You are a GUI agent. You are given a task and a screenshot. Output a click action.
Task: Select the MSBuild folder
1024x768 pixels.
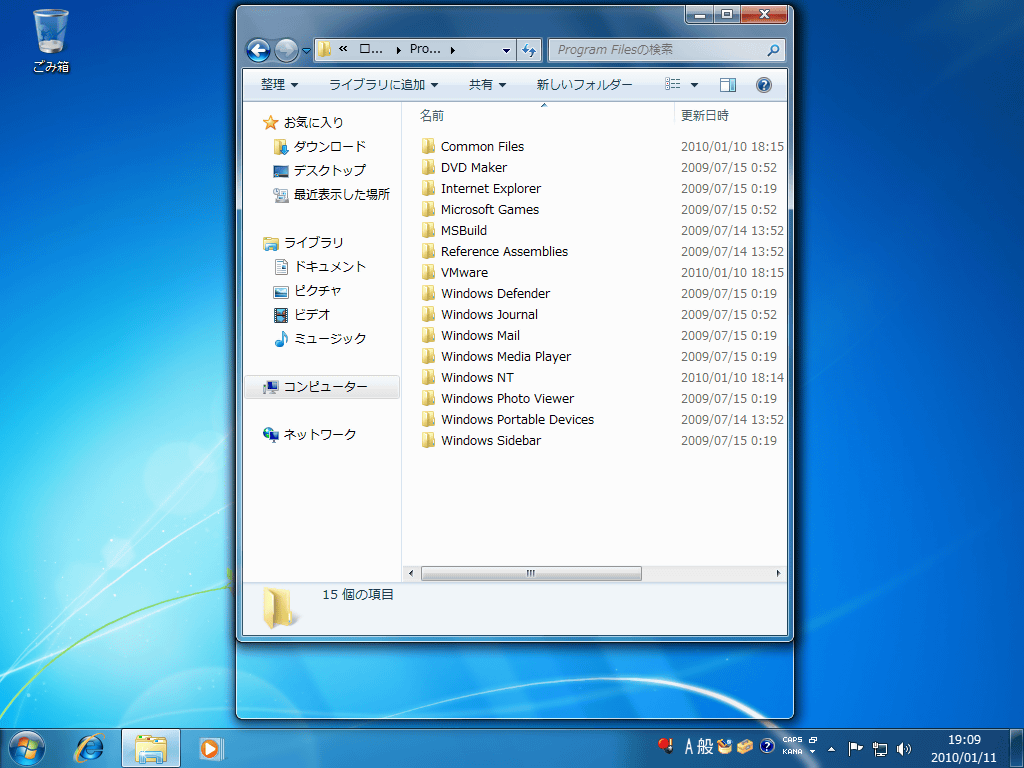tap(454, 231)
